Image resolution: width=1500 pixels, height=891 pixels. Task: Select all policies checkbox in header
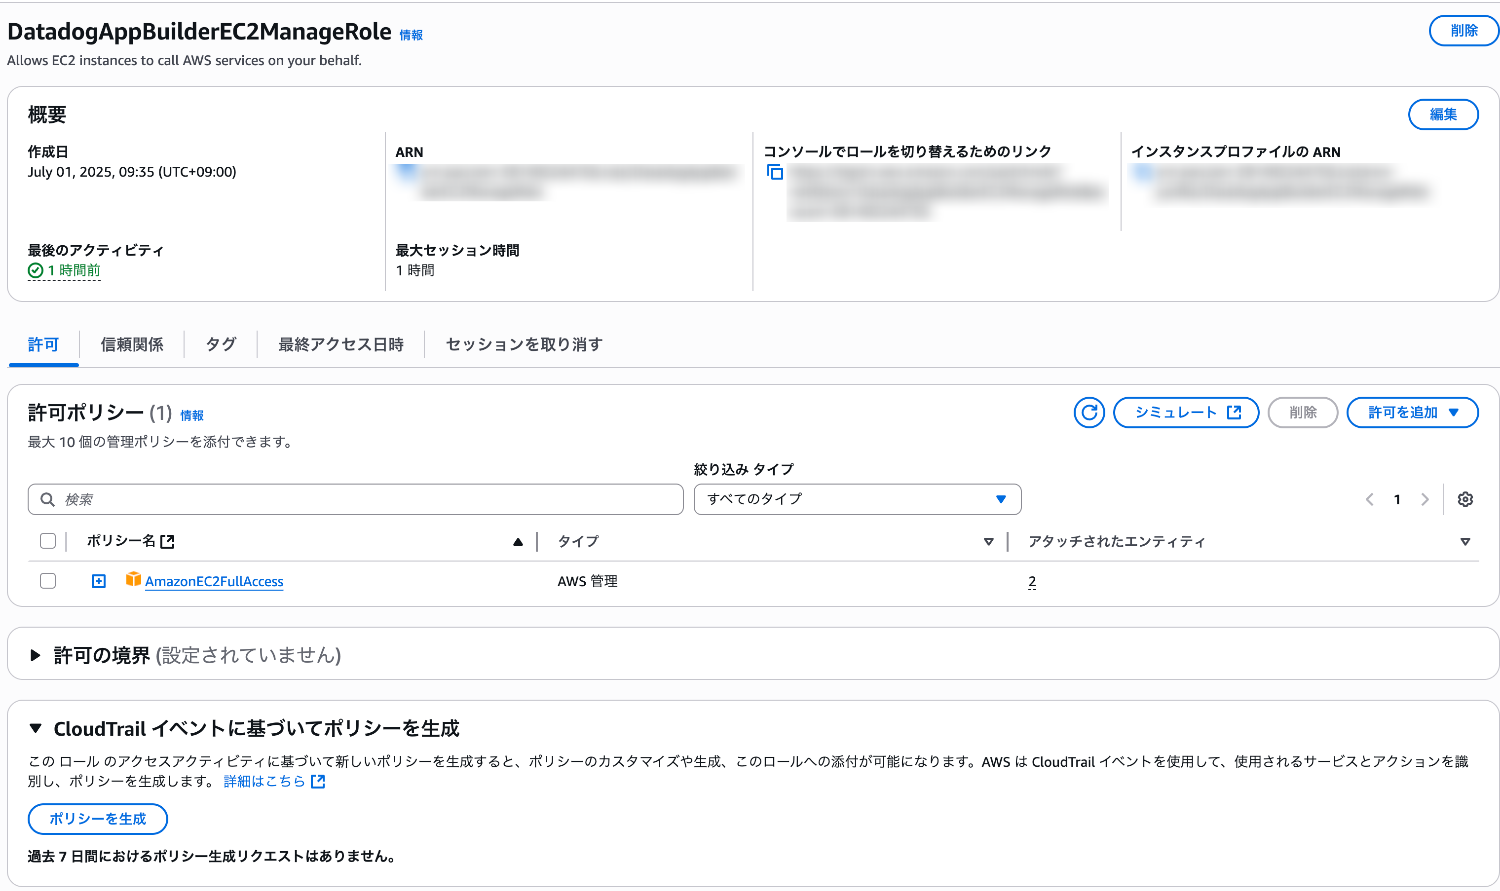(48, 541)
